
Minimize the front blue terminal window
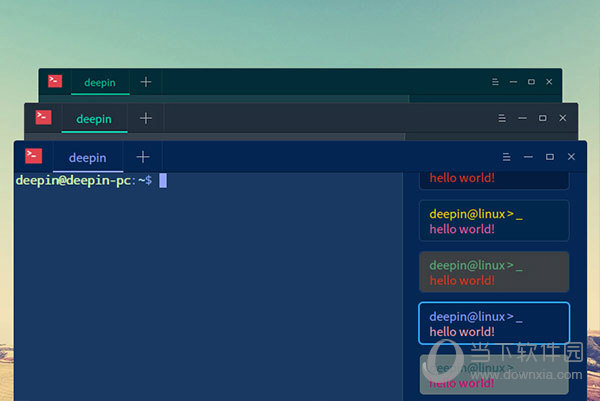pyautogui.click(x=528, y=157)
